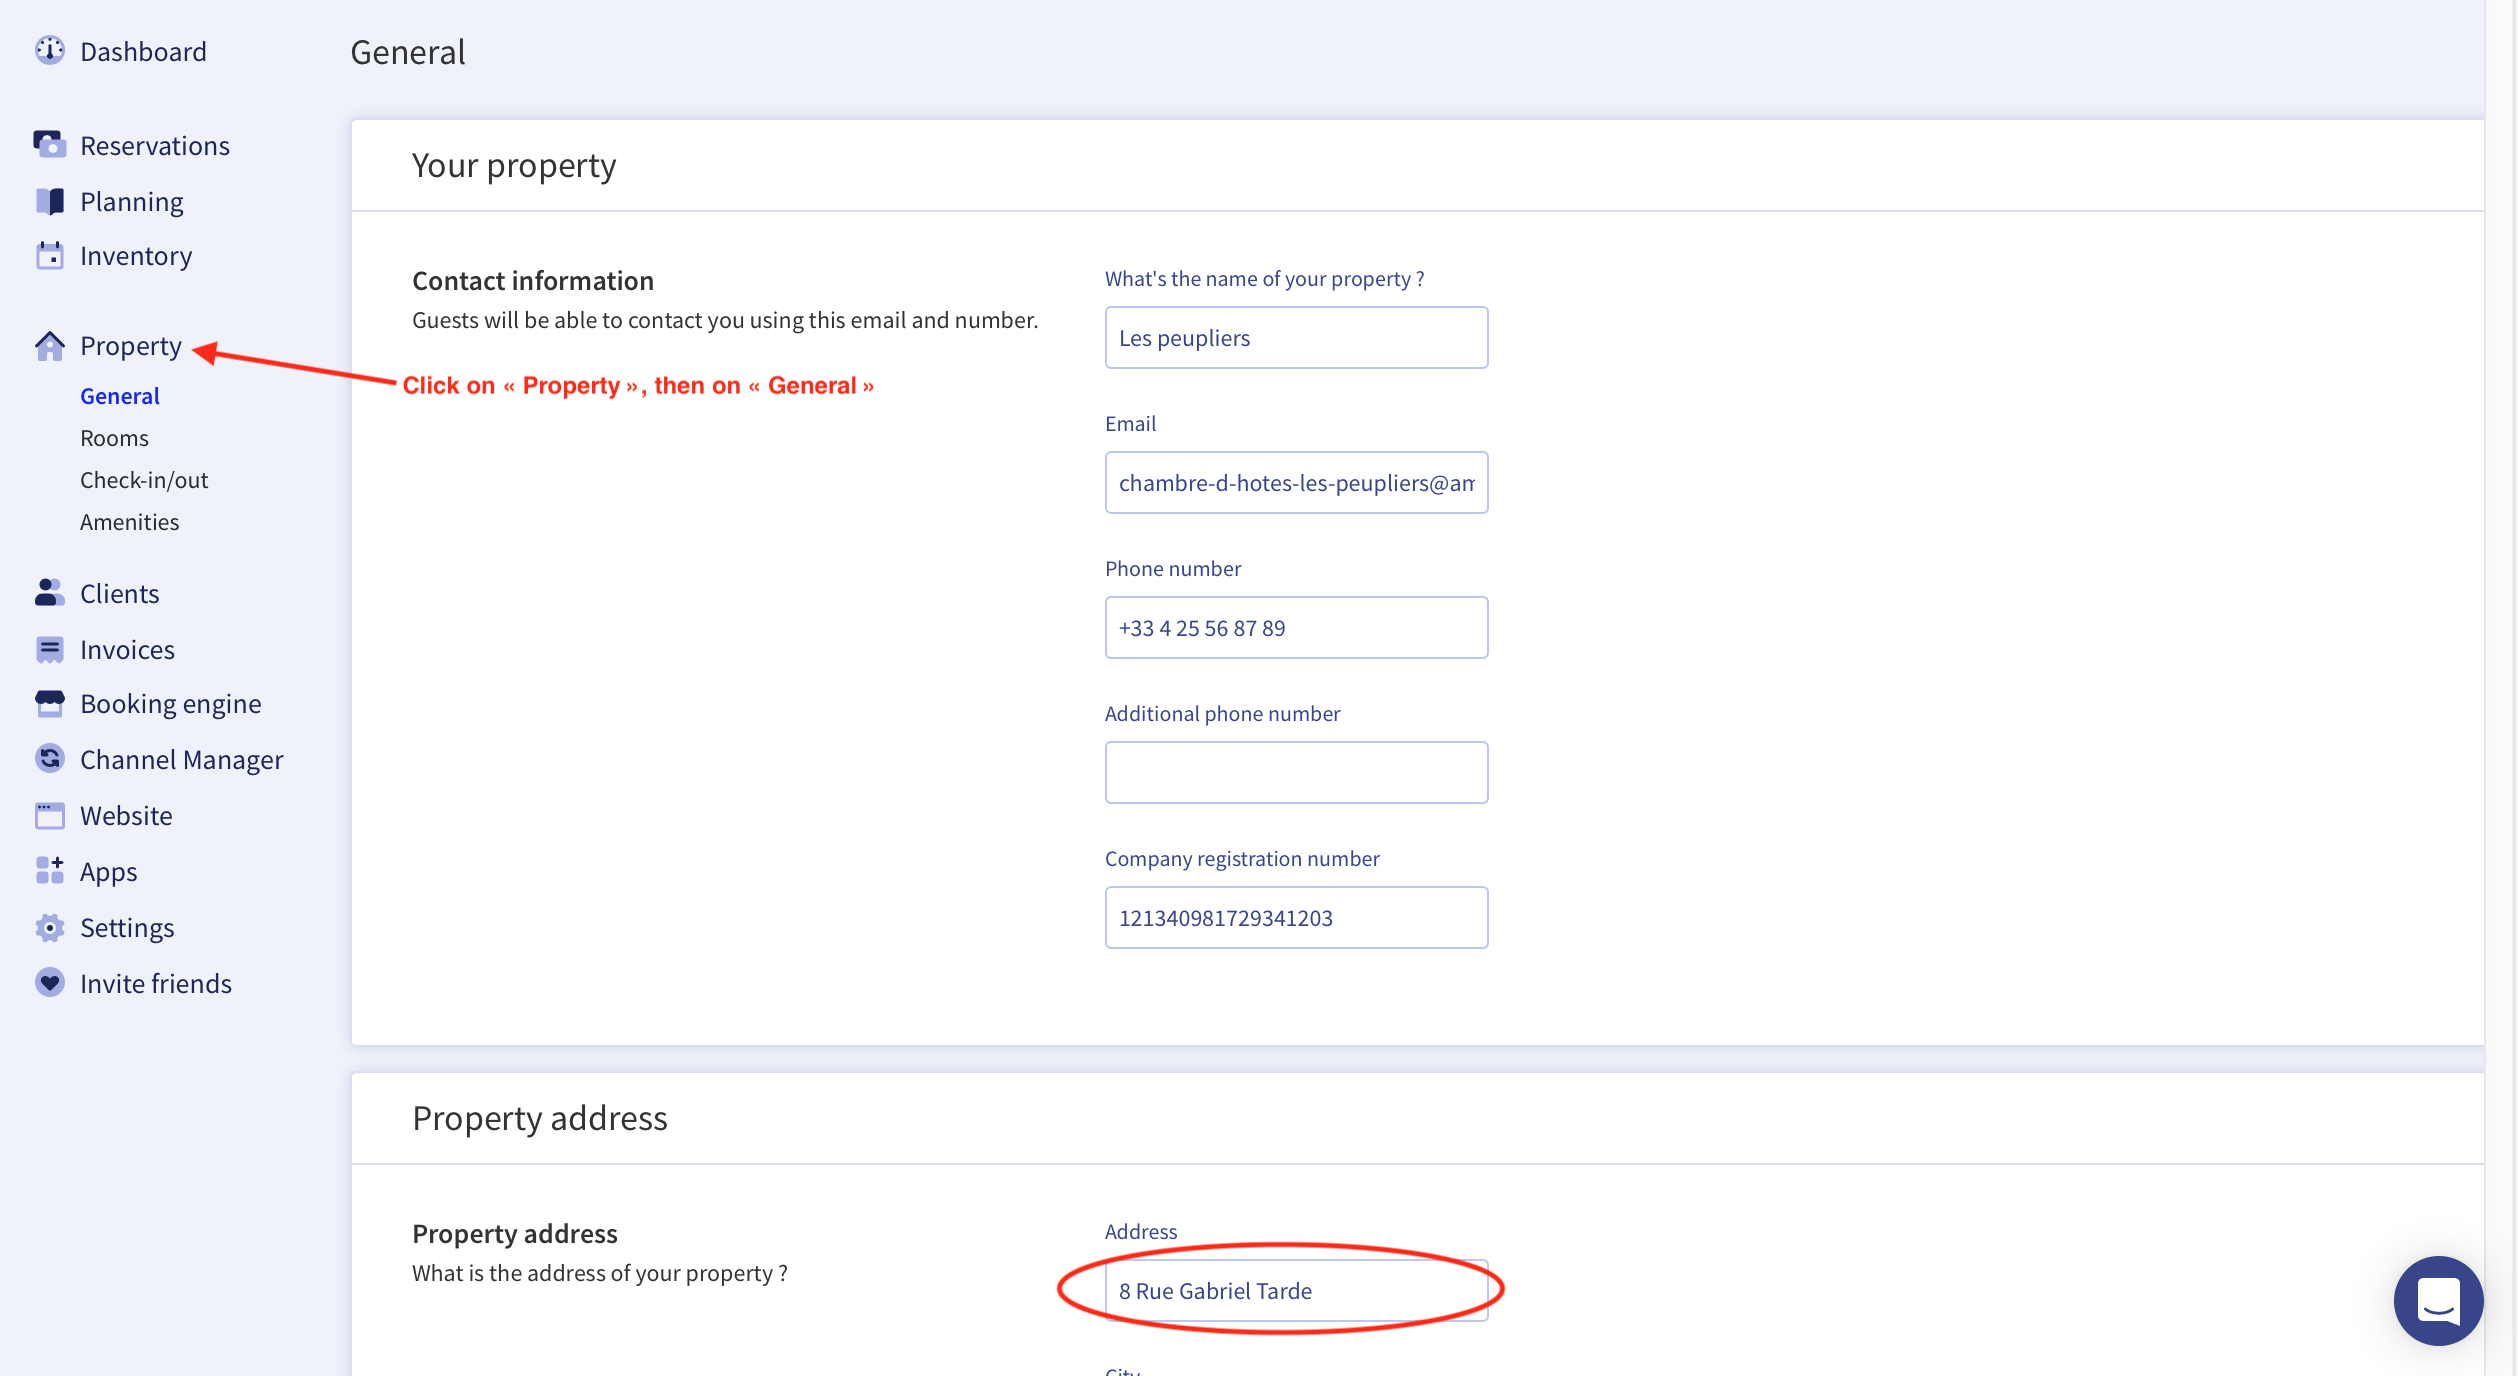Click the Booking engine storefront icon
This screenshot has height=1376, width=2518.
[x=49, y=704]
